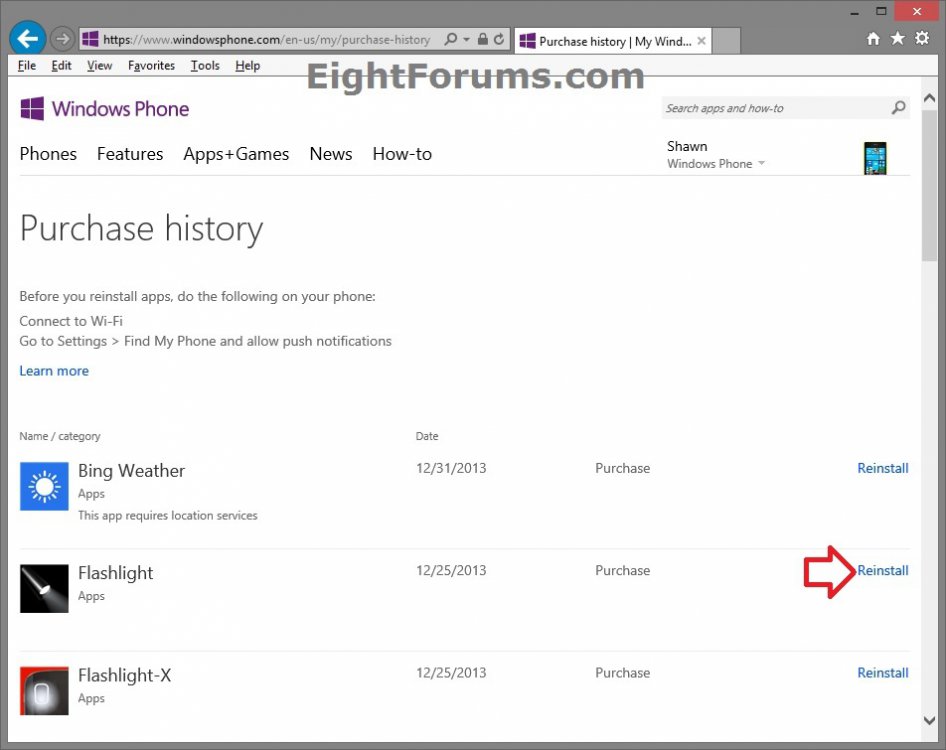Click the 'Purchase history' page heading
946x750 pixels.
tap(142, 229)
